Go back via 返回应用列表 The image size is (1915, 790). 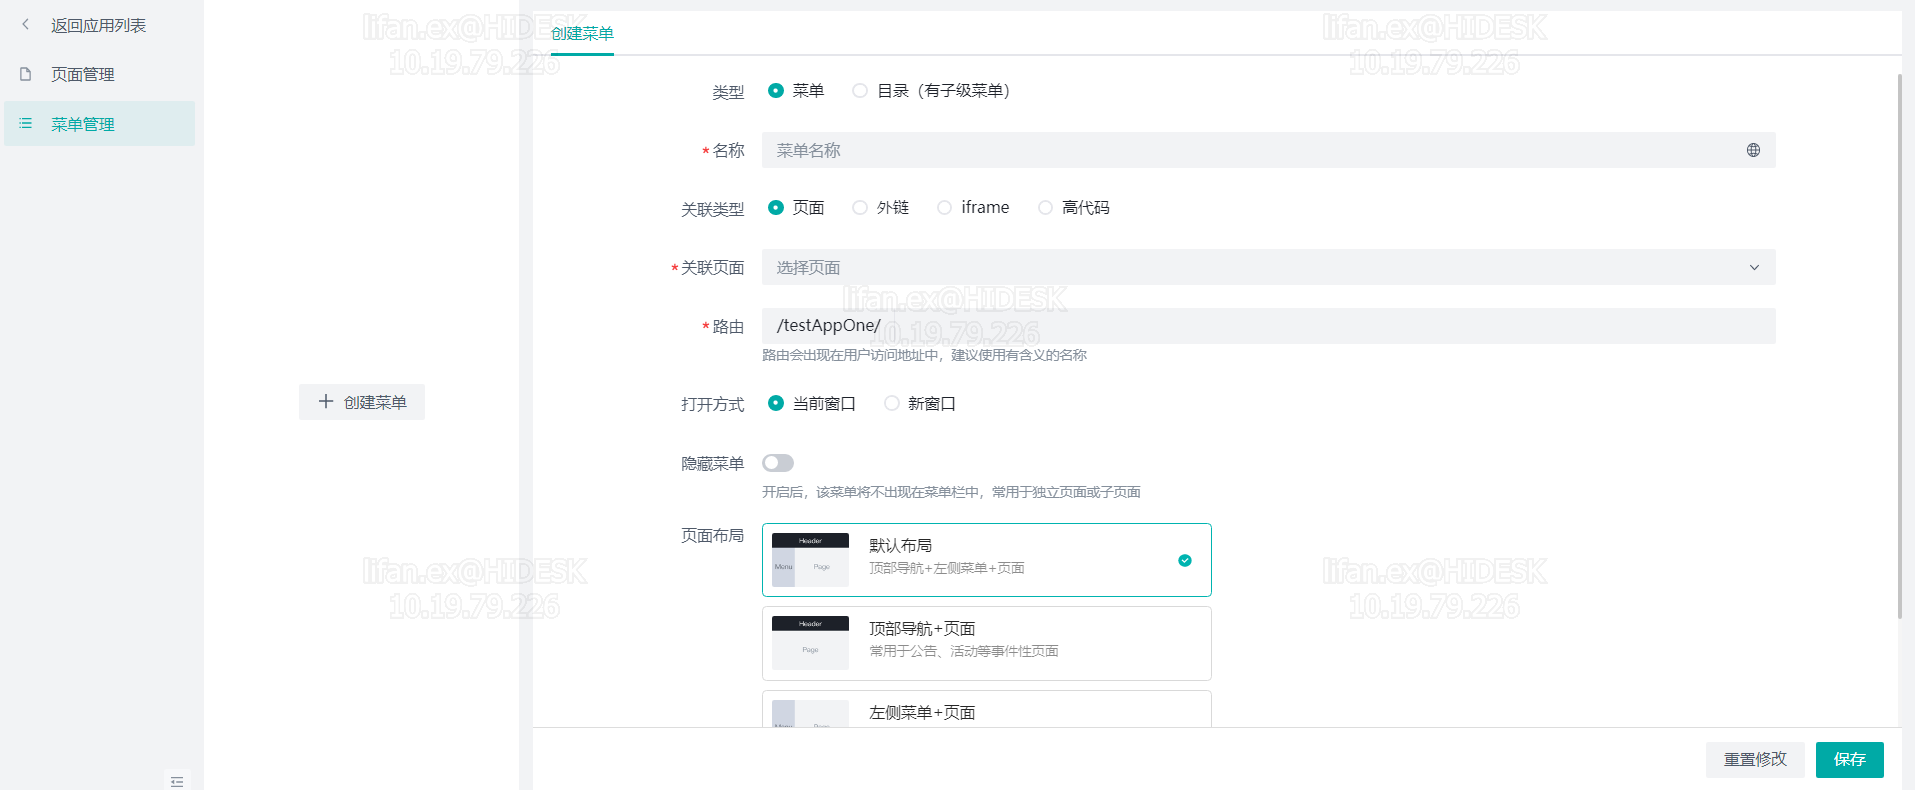pyautogui.click(x=99, y=25)
